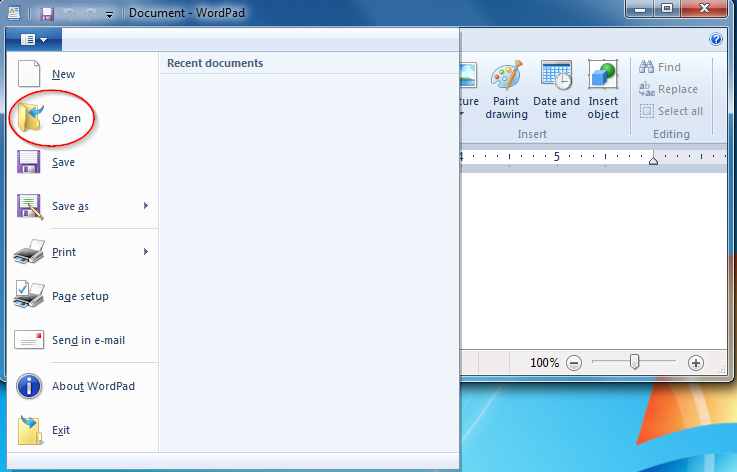Image resolution: width=737 pixels, height=472 pixels.
Task: Collapse the WordPad file menu button
Action: pos(33,40)
